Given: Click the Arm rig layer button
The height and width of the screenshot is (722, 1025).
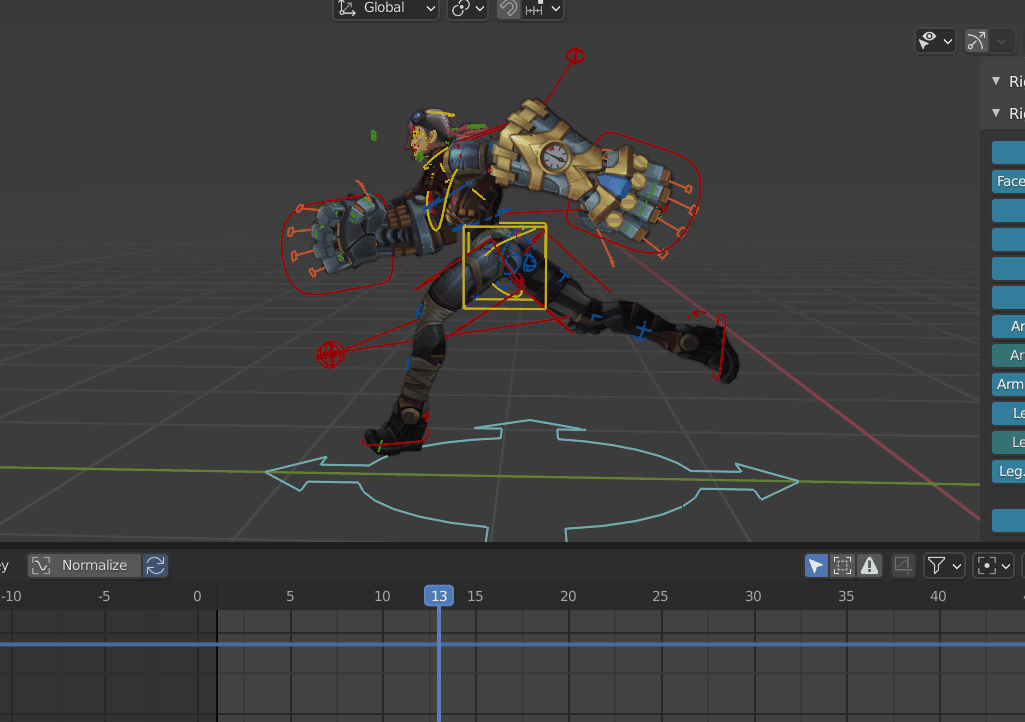Looking at the screenshot, I should click(x=1009, y=385).
